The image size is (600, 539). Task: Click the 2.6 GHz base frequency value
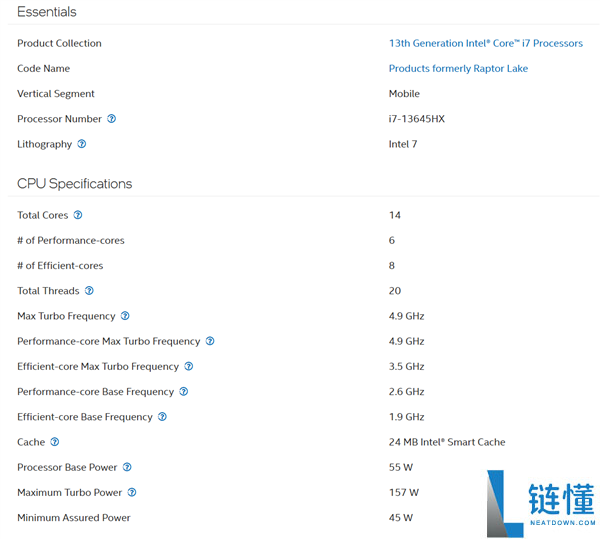[x=406, y=392]
